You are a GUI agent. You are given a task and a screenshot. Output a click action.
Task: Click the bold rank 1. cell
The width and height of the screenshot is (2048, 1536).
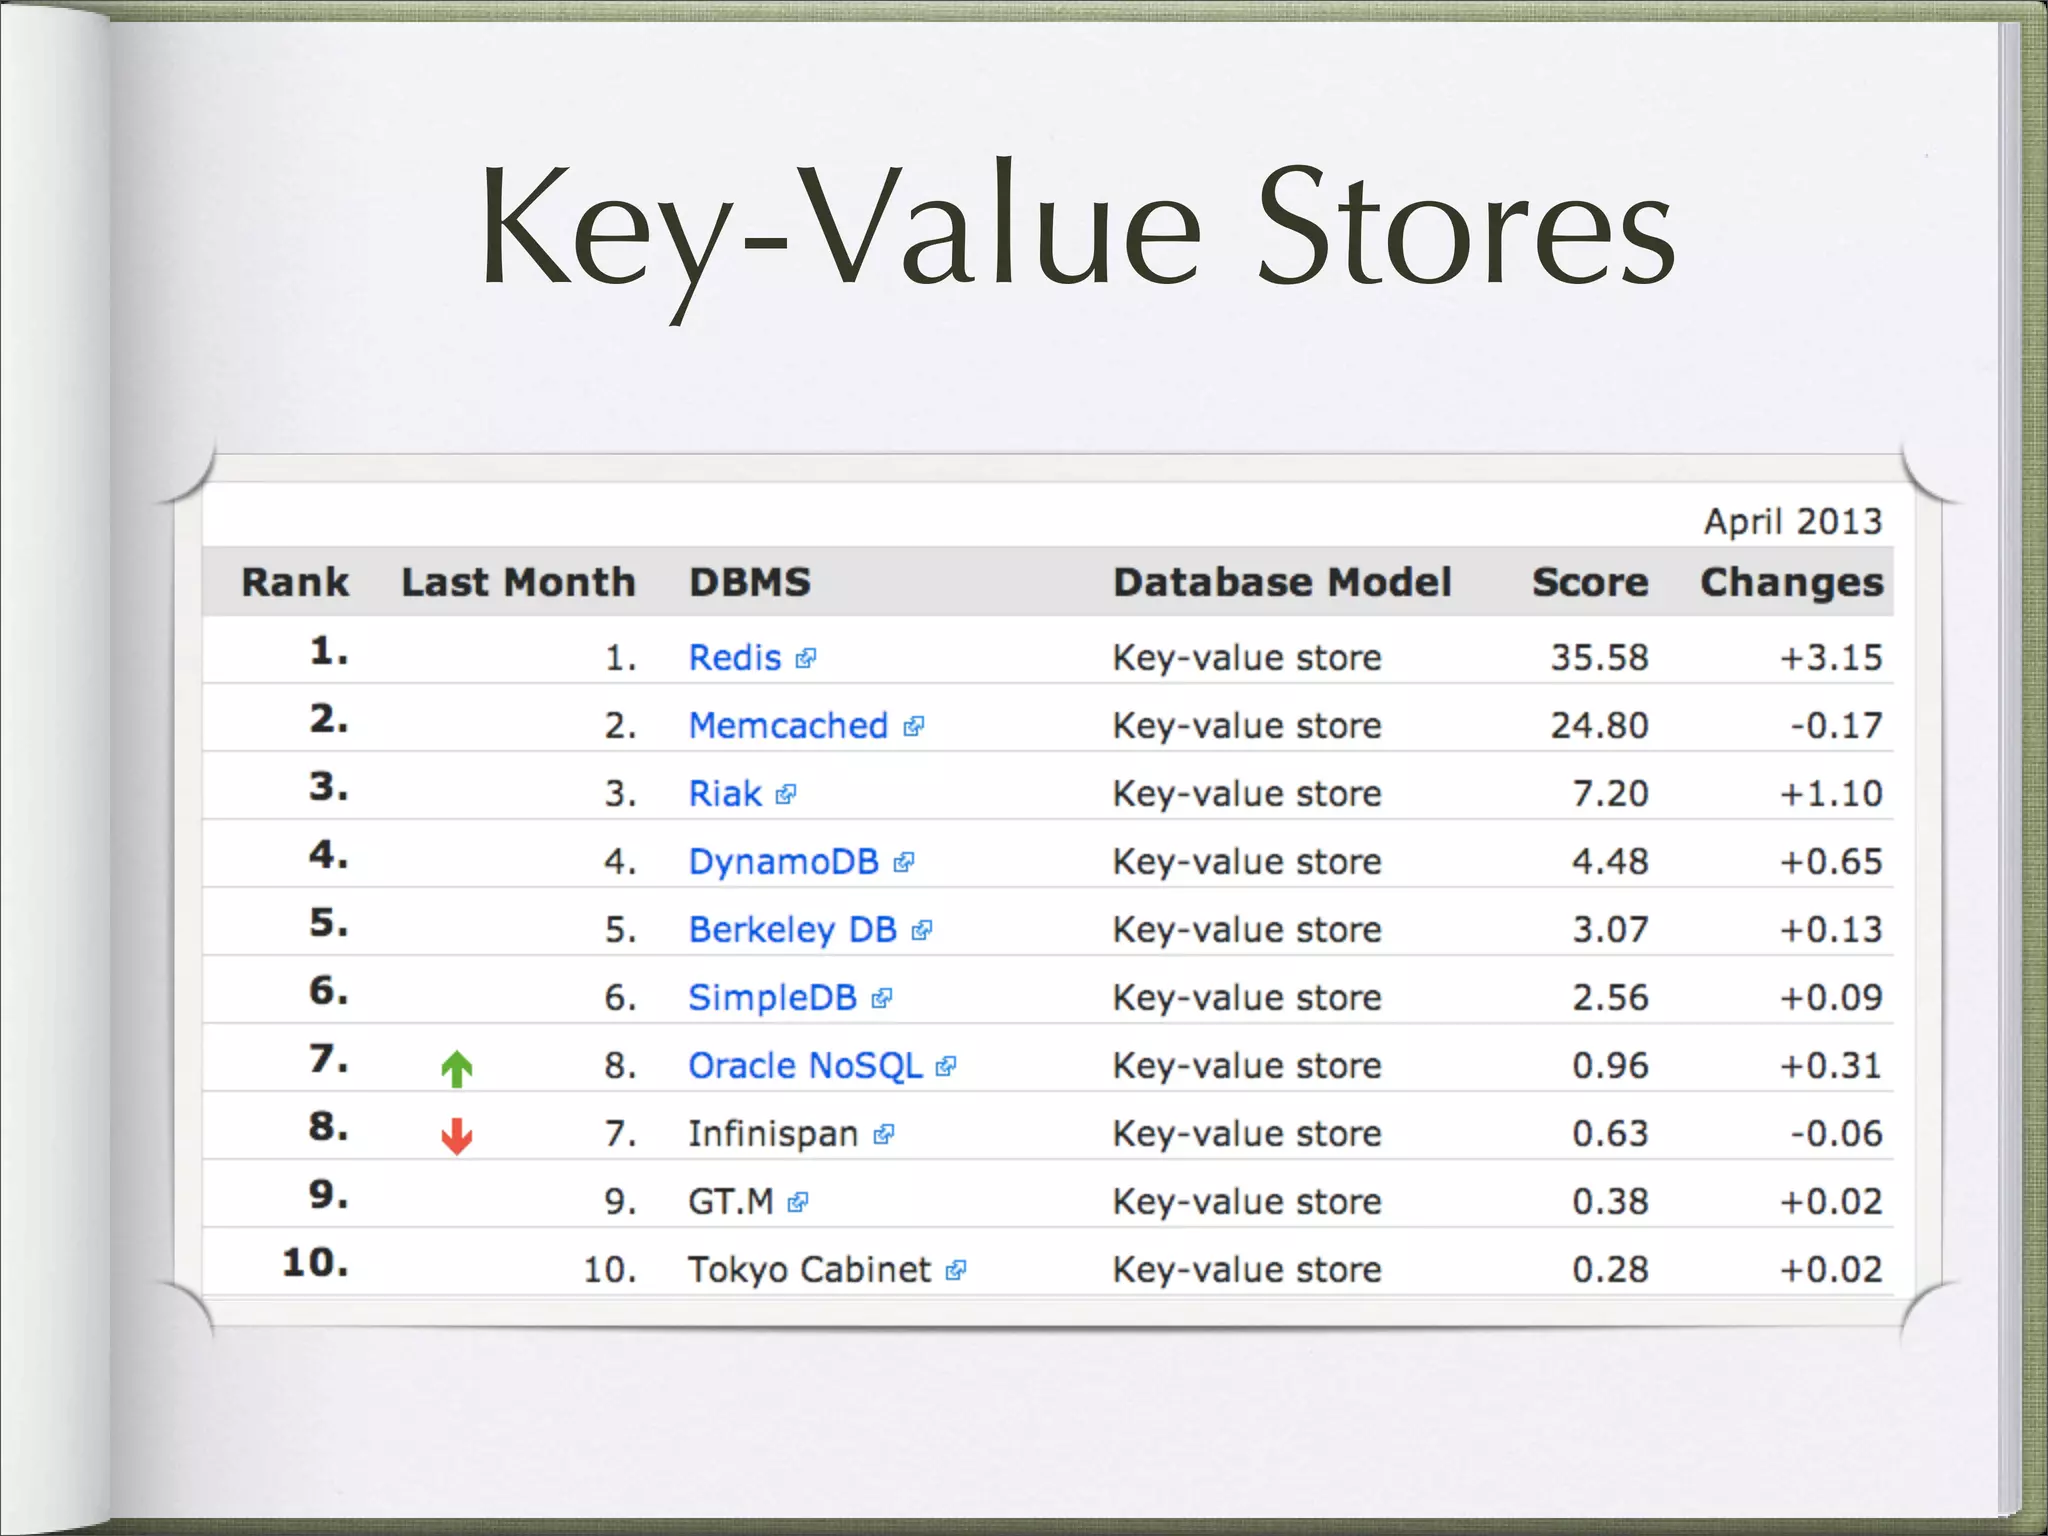click(329, 652)
